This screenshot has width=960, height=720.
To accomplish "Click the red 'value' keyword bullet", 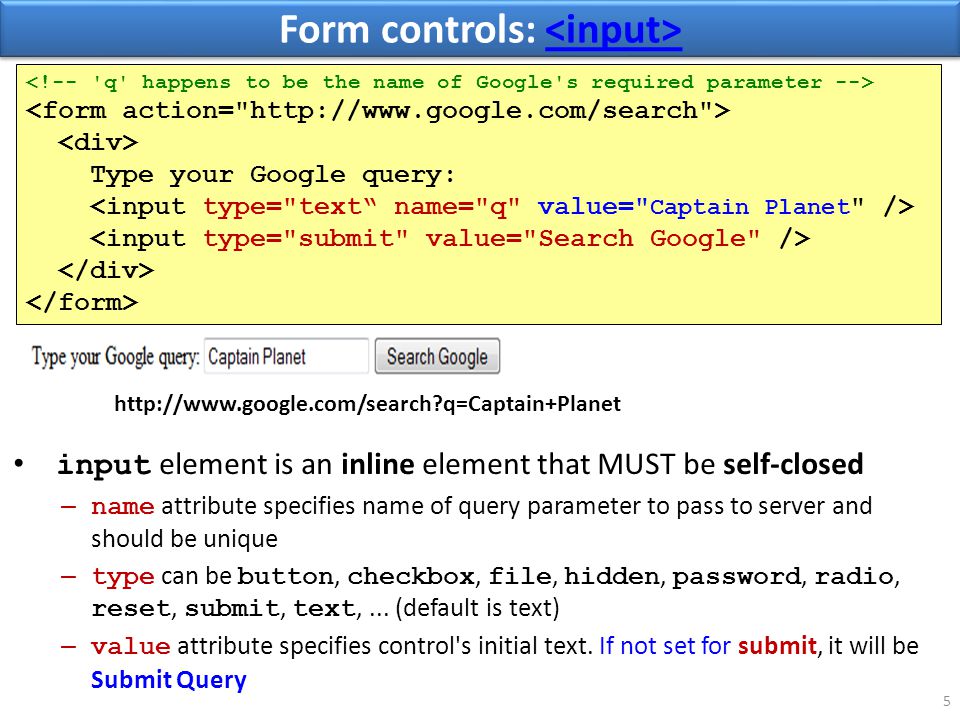I will (130, 647).
